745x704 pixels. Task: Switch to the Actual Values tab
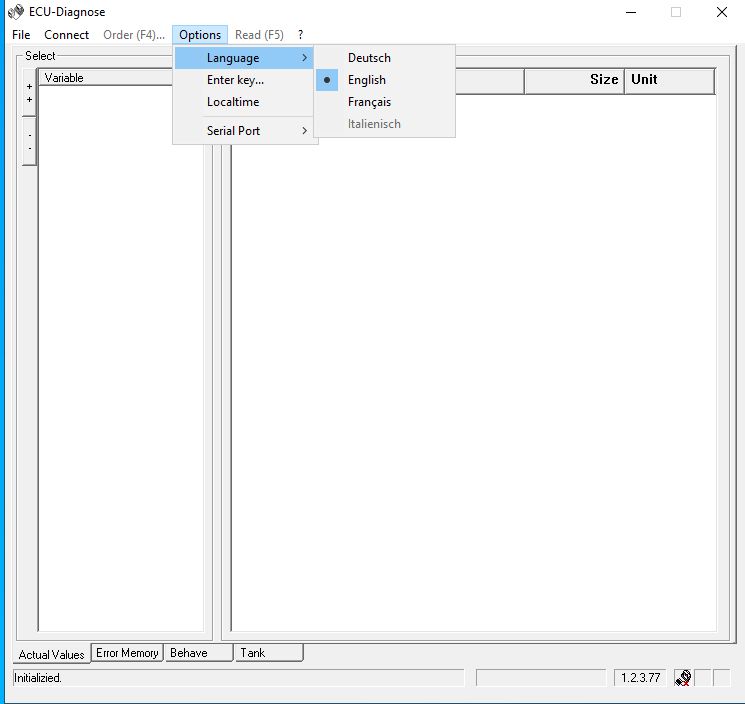pos(51,654)
